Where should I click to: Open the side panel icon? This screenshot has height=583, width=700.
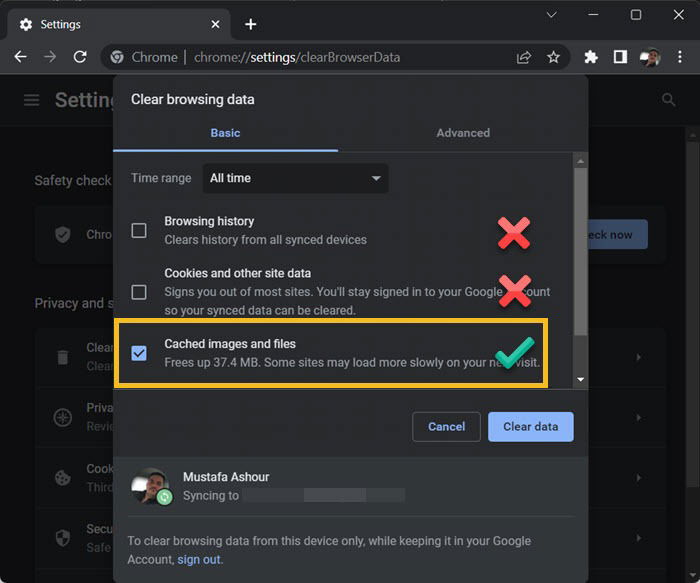pos(620,57)
